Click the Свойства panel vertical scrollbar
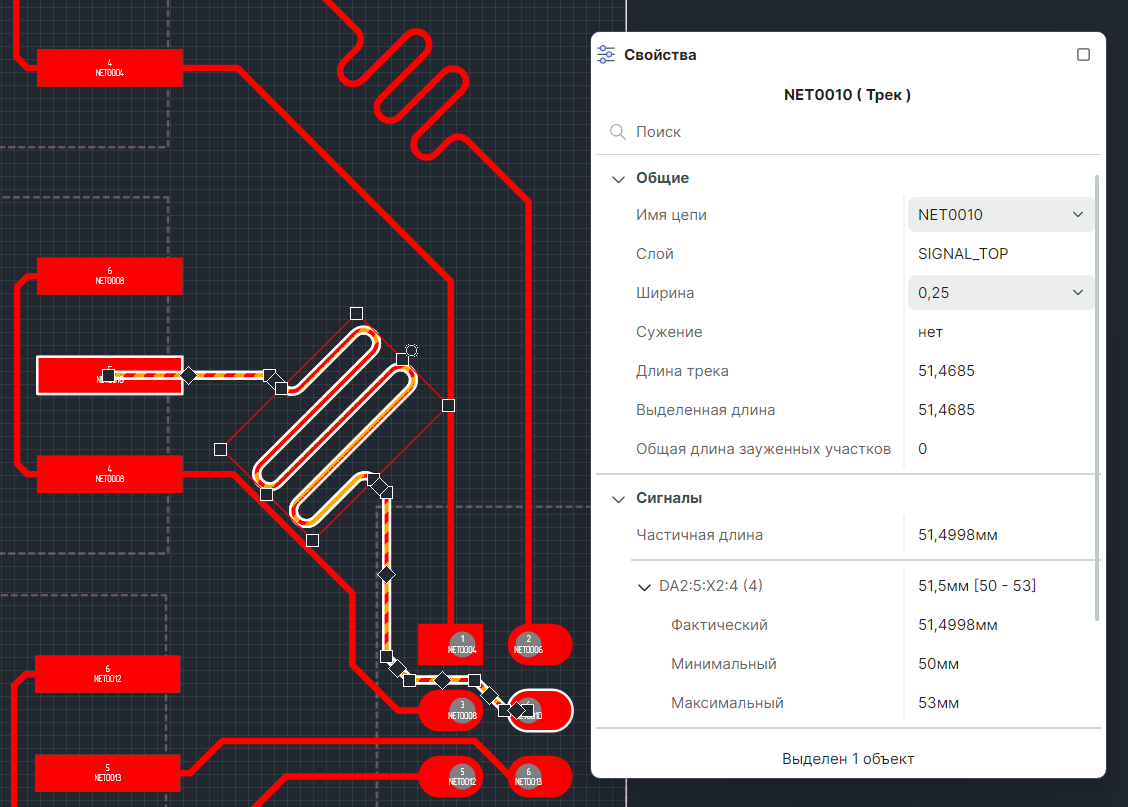Viewport: 1128px width, 807px height. pos(1098,400)
